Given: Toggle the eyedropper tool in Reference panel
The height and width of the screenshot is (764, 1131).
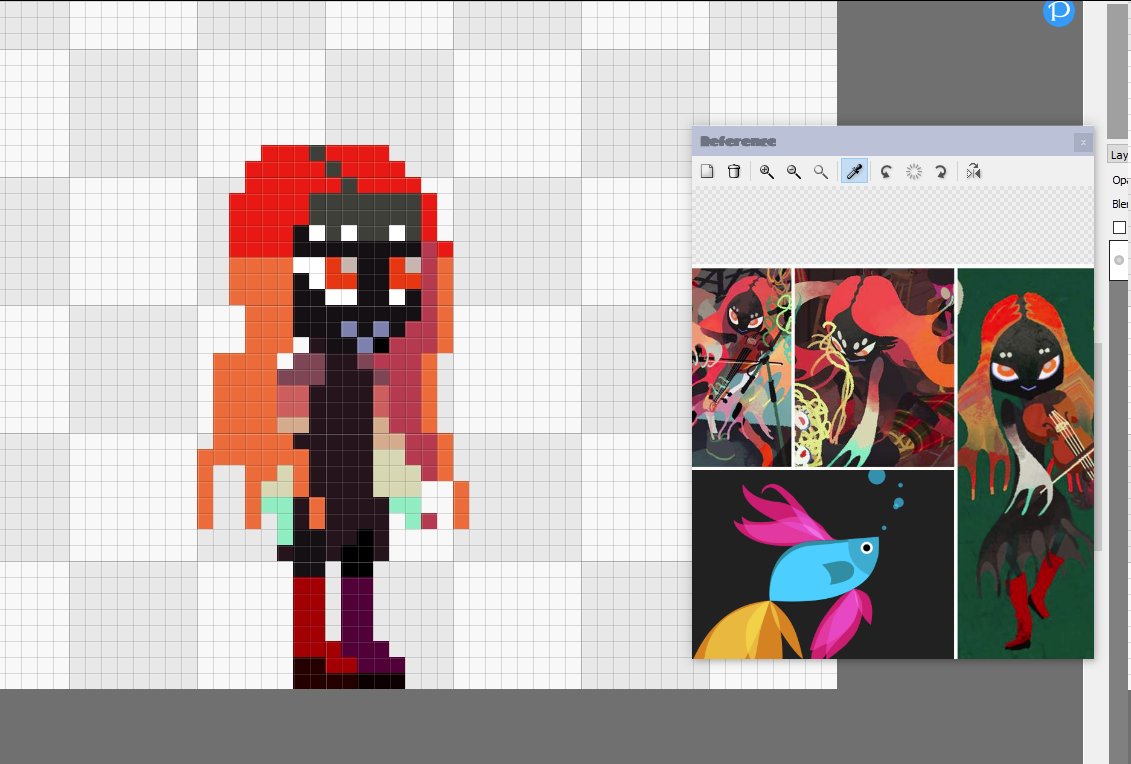Looking at the screenshot, I should click(x=854, y=172).
